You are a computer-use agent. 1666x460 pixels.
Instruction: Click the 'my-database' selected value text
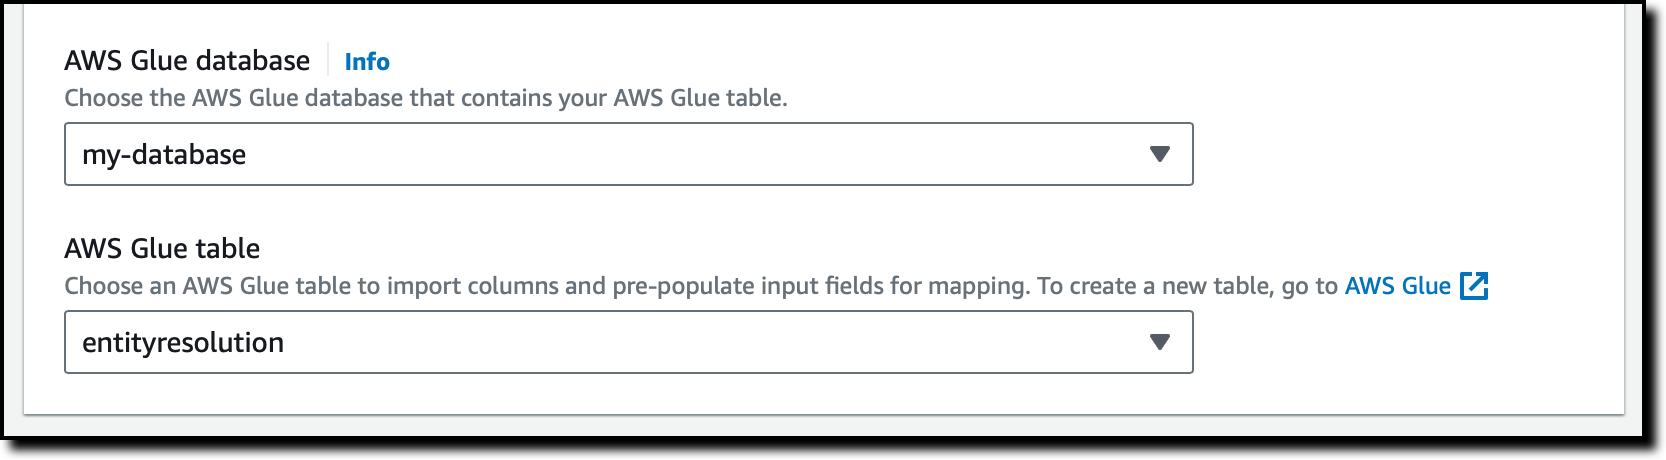click(x=164, y=155)
